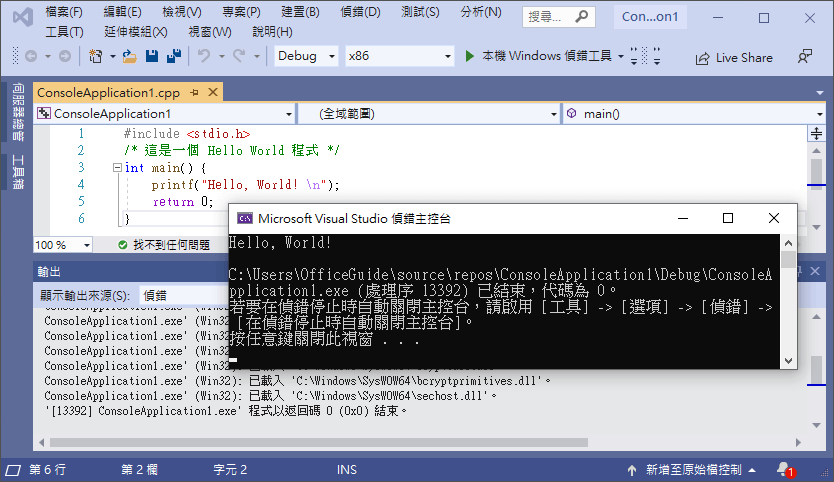
Task: Open the 工具箱 side tab
Action: point(18,172)
